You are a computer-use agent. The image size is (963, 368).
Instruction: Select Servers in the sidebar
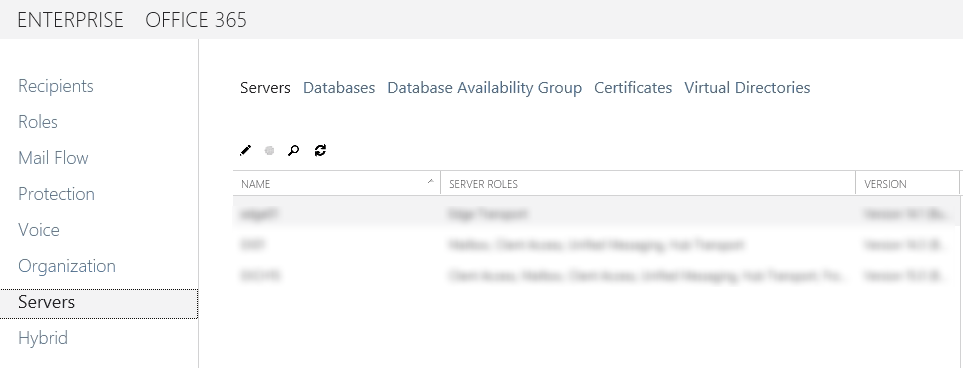(99, 303)
